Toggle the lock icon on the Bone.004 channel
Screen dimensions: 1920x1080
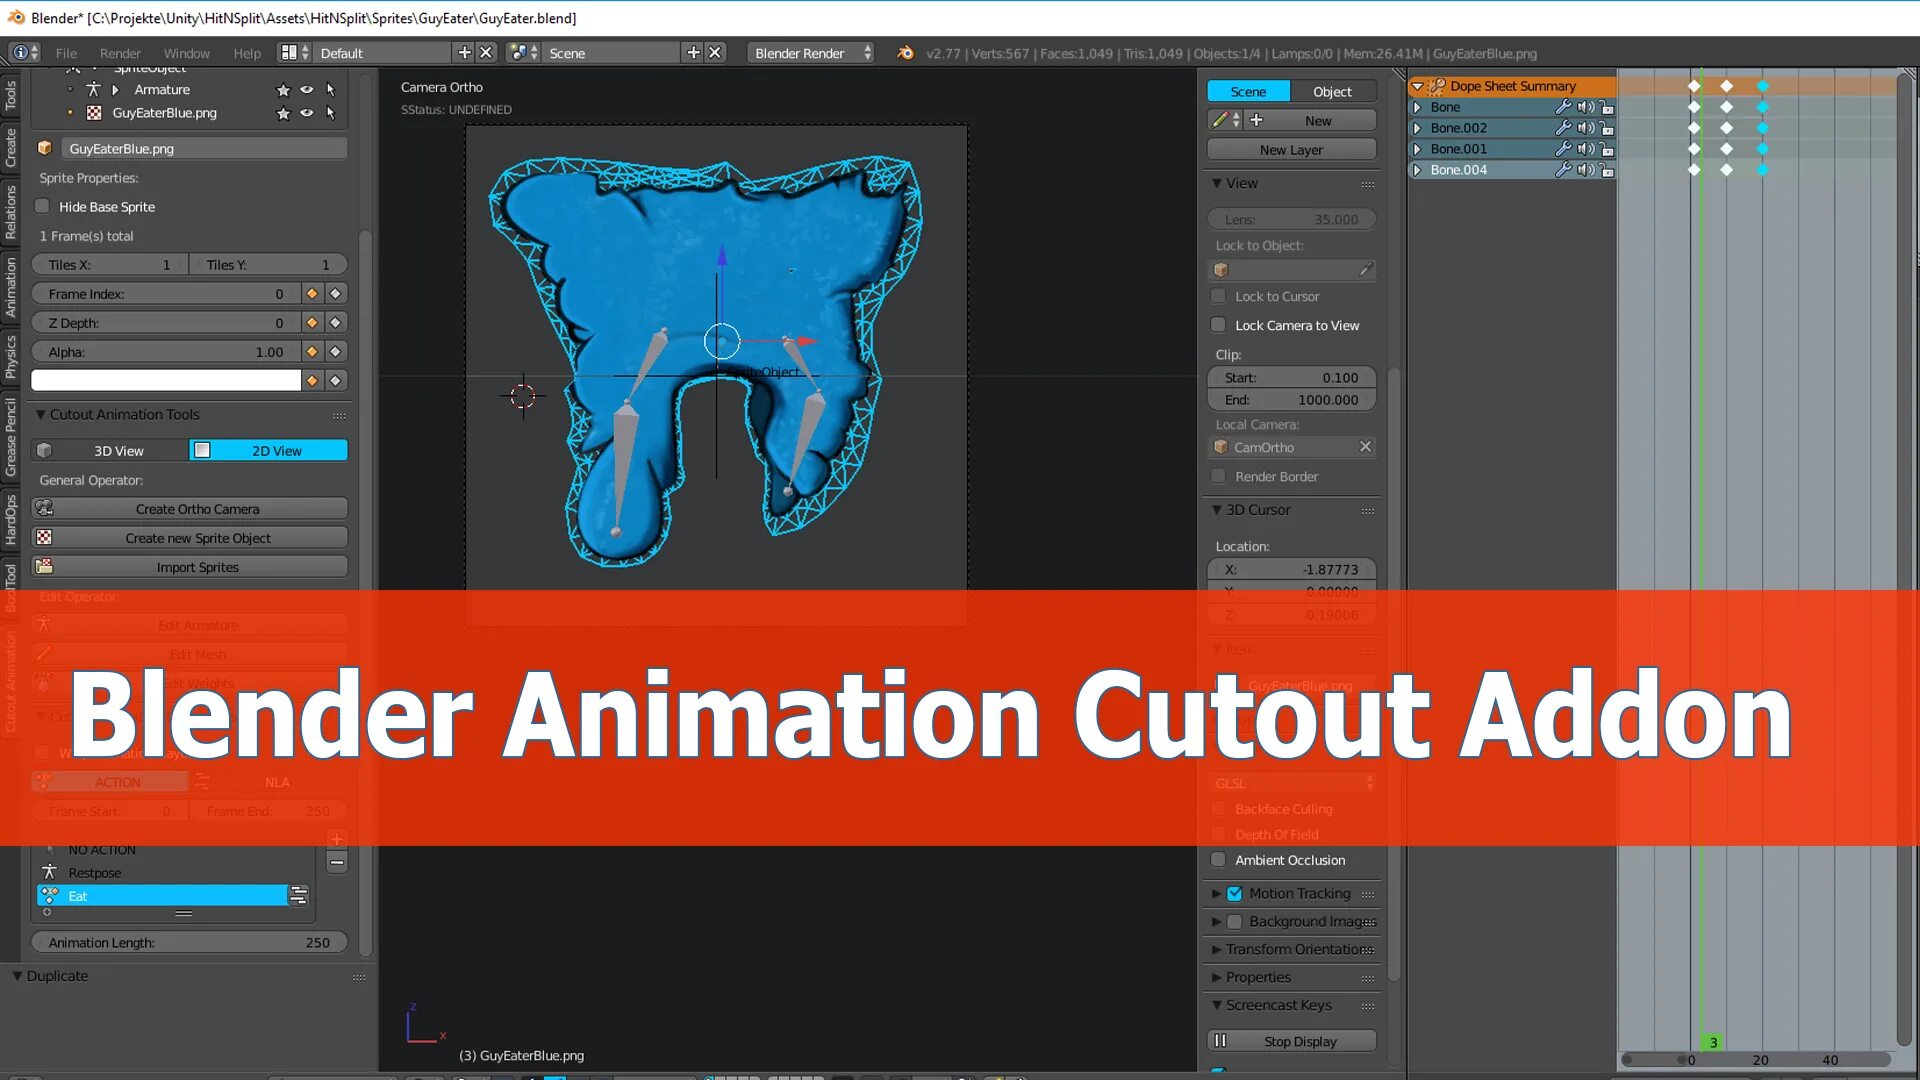tap(1606, 170)
